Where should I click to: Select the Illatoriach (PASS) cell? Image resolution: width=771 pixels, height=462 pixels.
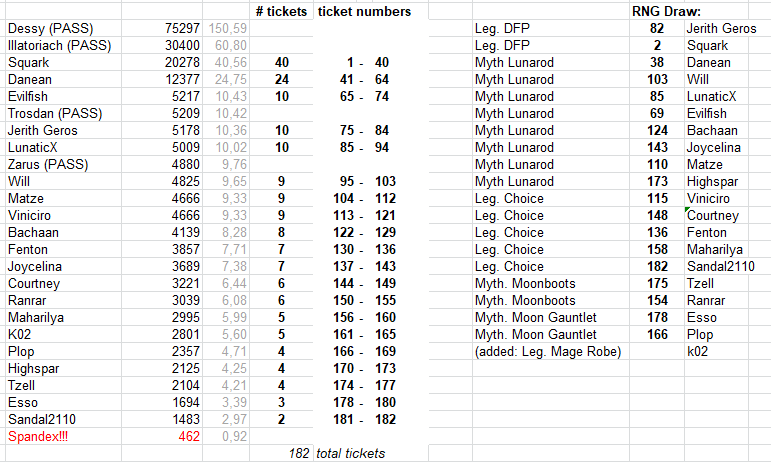point(63,46)
